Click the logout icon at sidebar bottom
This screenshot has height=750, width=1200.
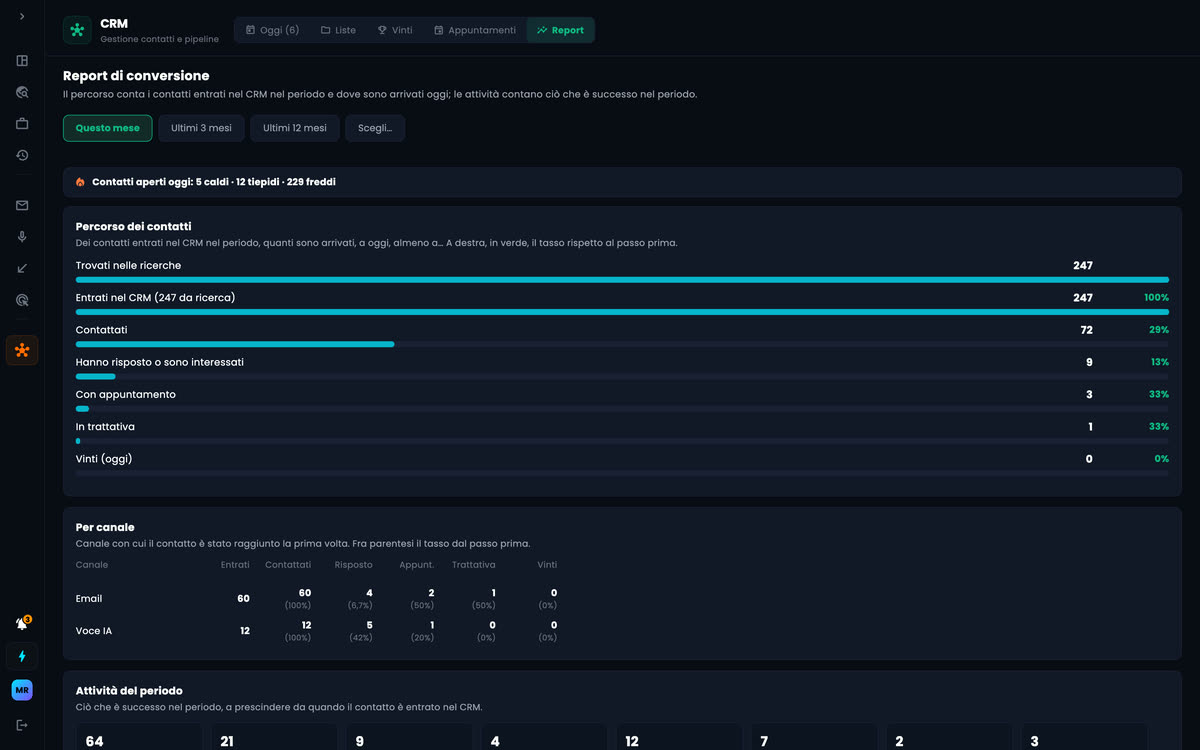pos(22,725)
